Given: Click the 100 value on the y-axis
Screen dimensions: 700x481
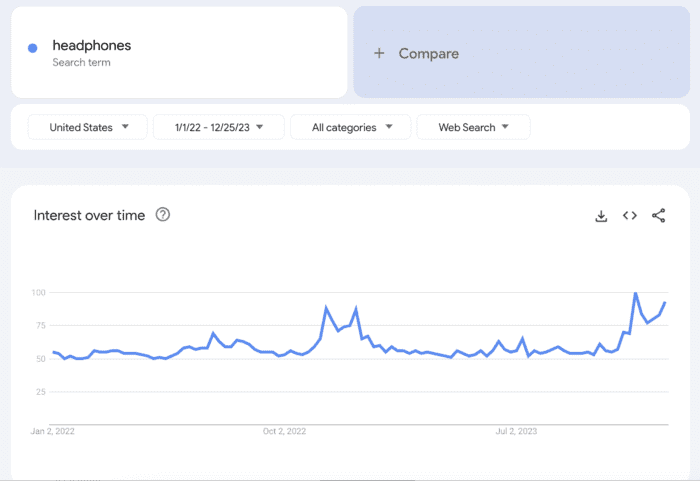Looking at the screenshot, I should click(39, 292).
